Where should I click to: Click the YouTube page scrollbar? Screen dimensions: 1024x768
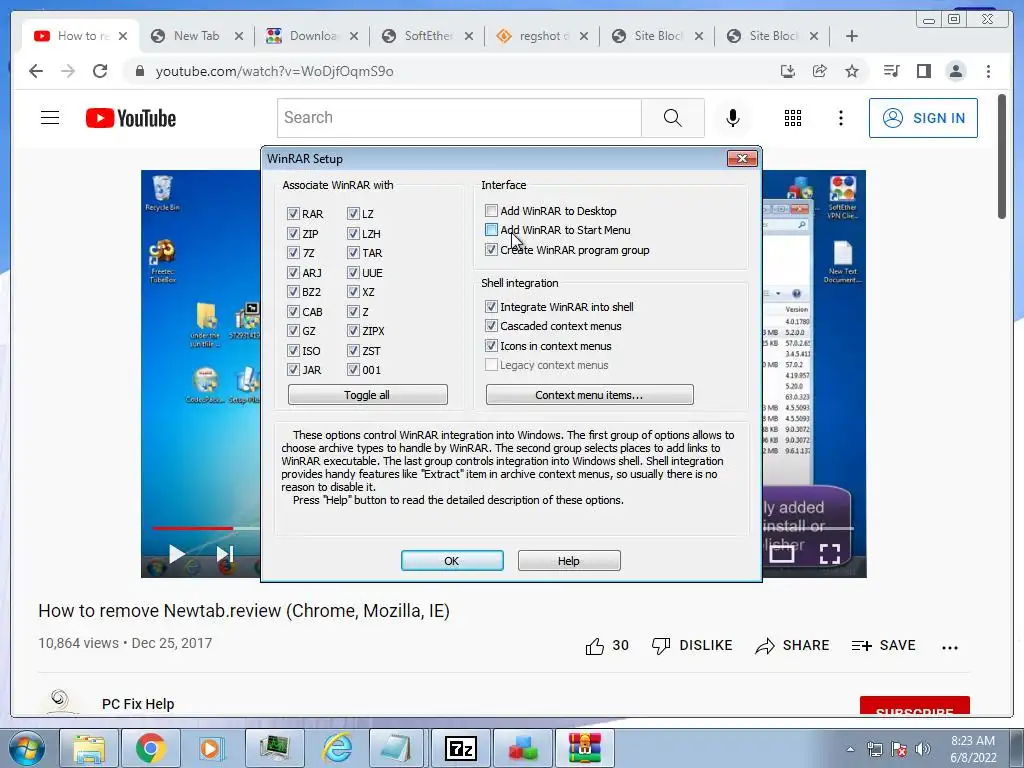[1002, 157]
